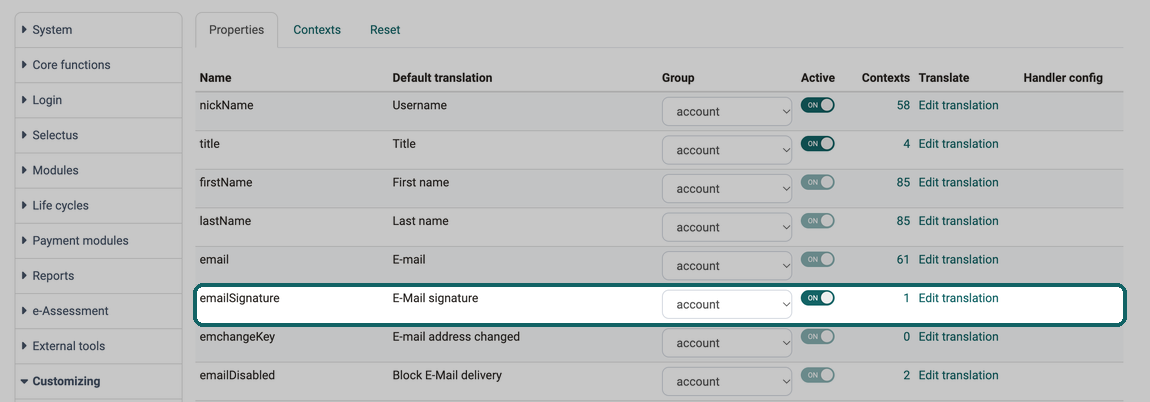Click Edit translation for emailSignature
The image size is (1150, 402).
coord(958,298)
